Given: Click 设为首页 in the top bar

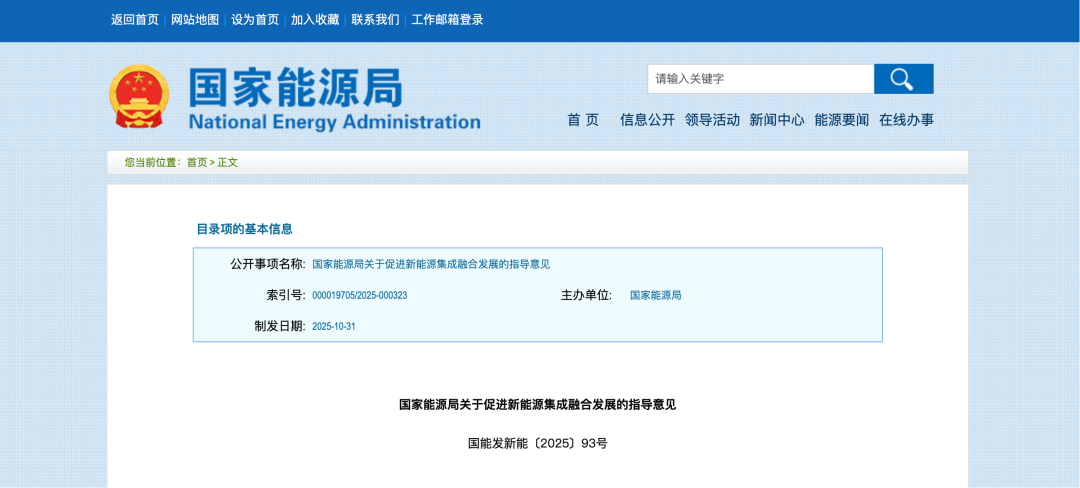Looking at the screenshot, I should click(x=255, y=20).
